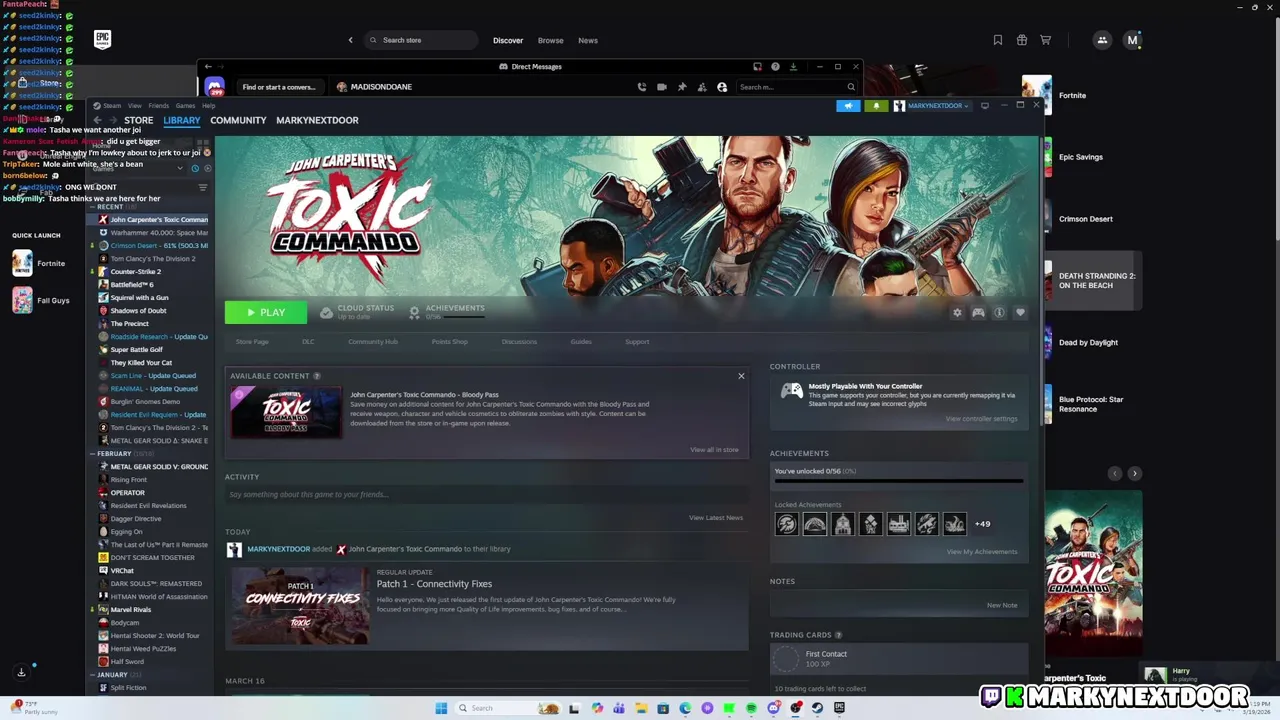Start Discord voice call icon

point(641,87)
